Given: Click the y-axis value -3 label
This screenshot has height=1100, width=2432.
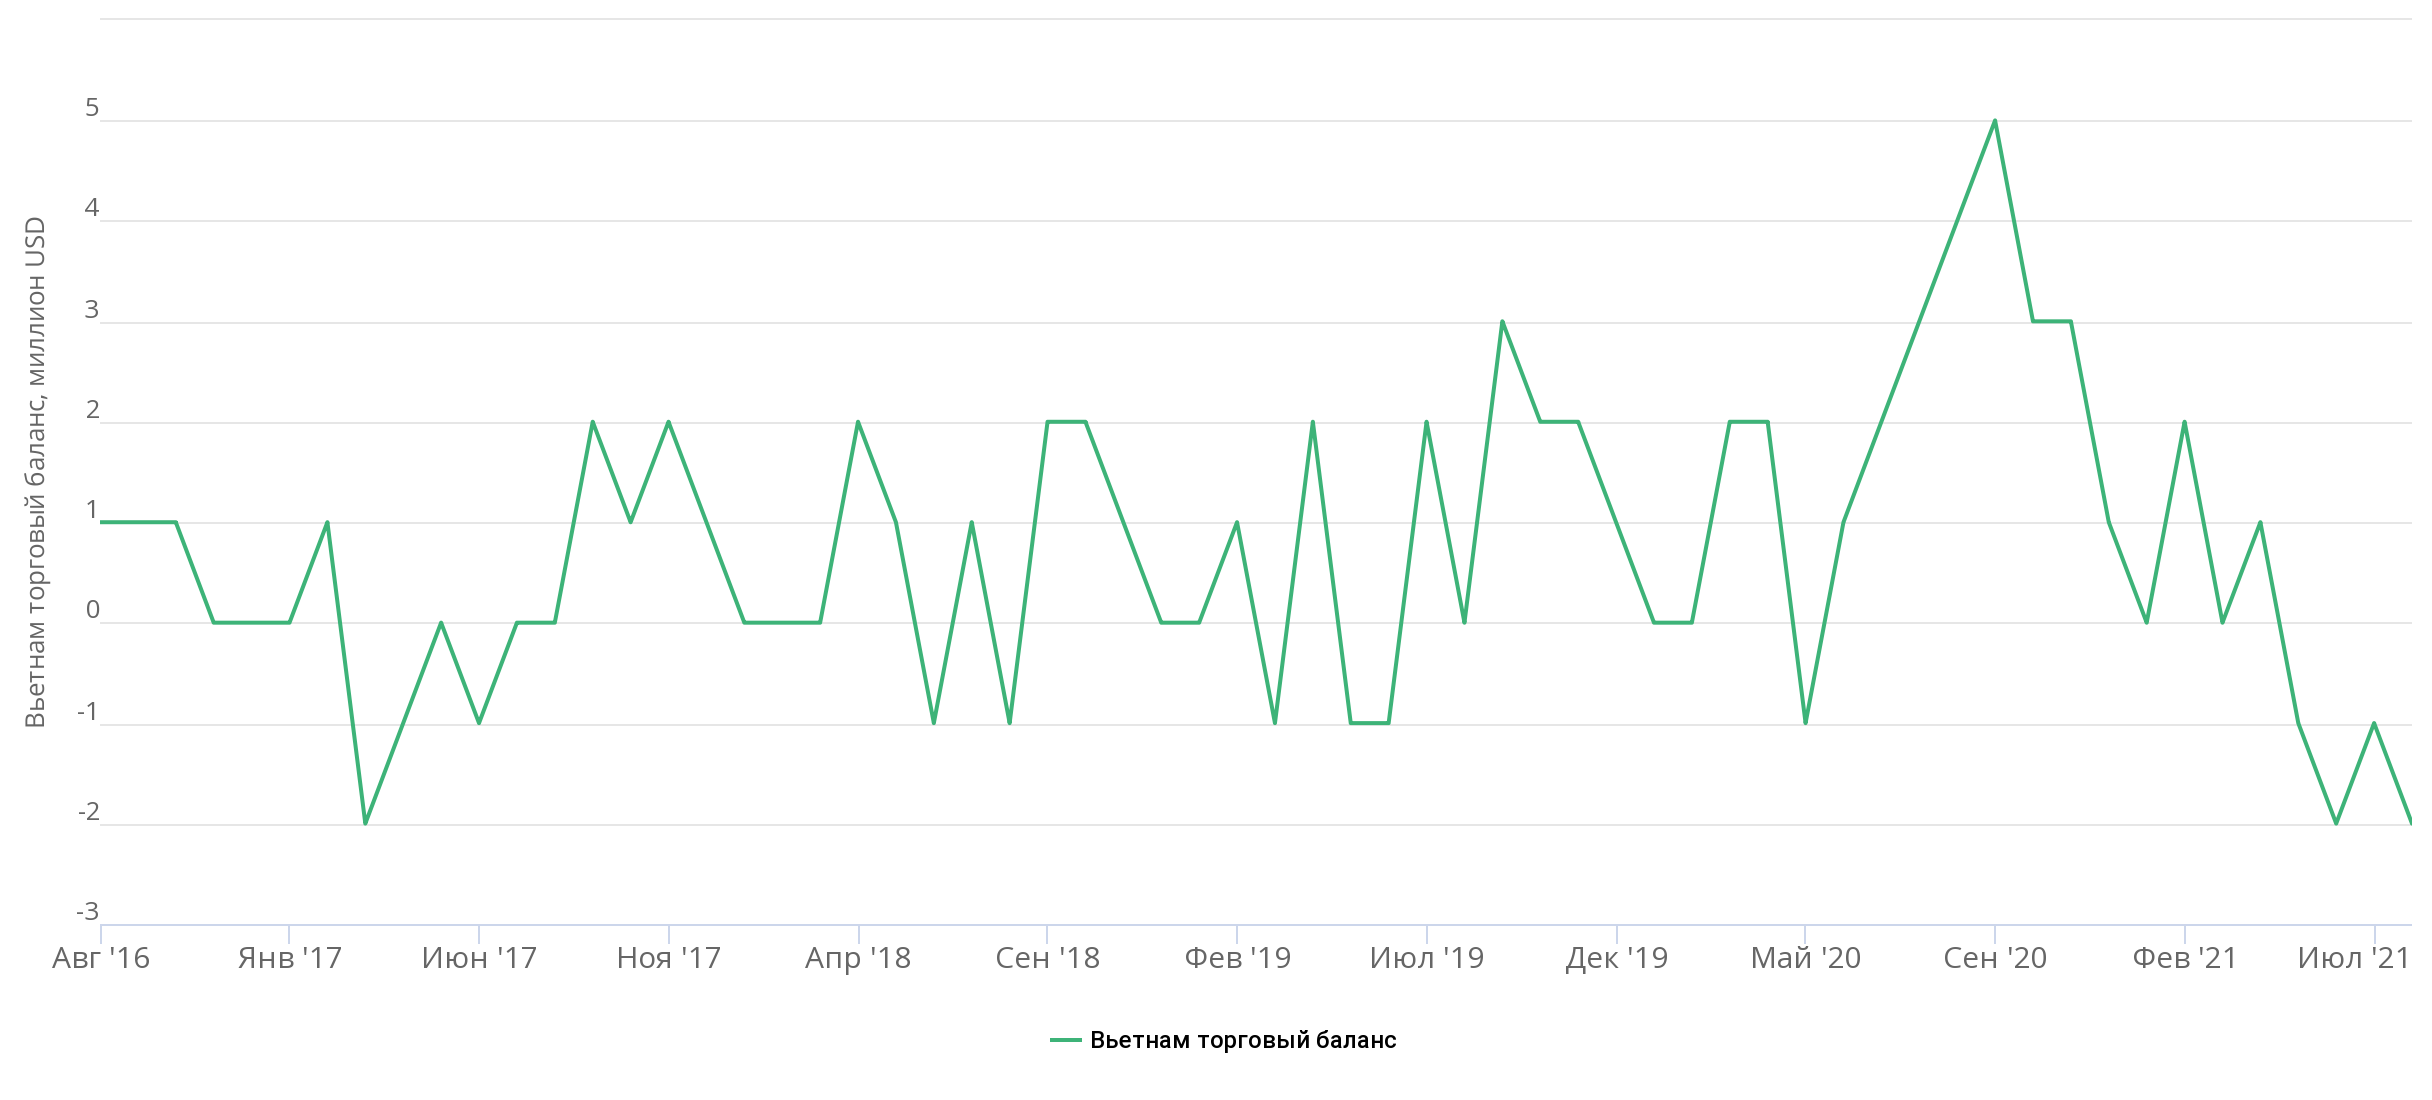Looking at the screenshot, I should pyautogui.click(x=88, y=912).
